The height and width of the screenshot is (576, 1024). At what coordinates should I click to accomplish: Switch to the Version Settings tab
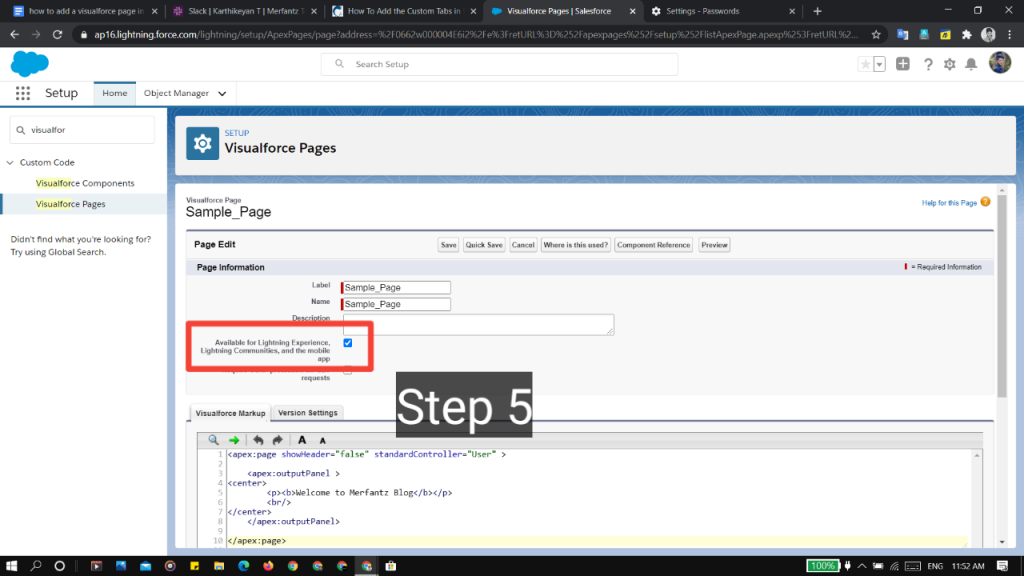point(308,412)
